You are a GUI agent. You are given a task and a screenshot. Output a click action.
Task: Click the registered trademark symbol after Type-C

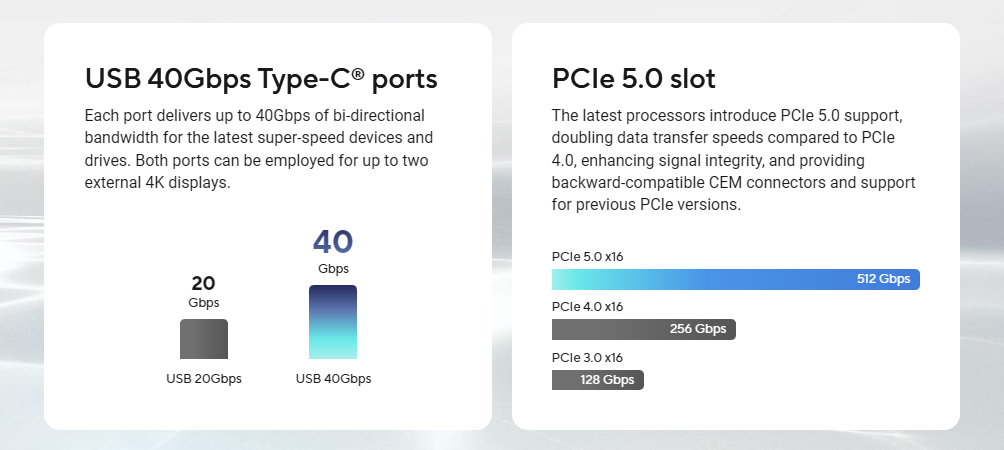[x=358, y=74]
